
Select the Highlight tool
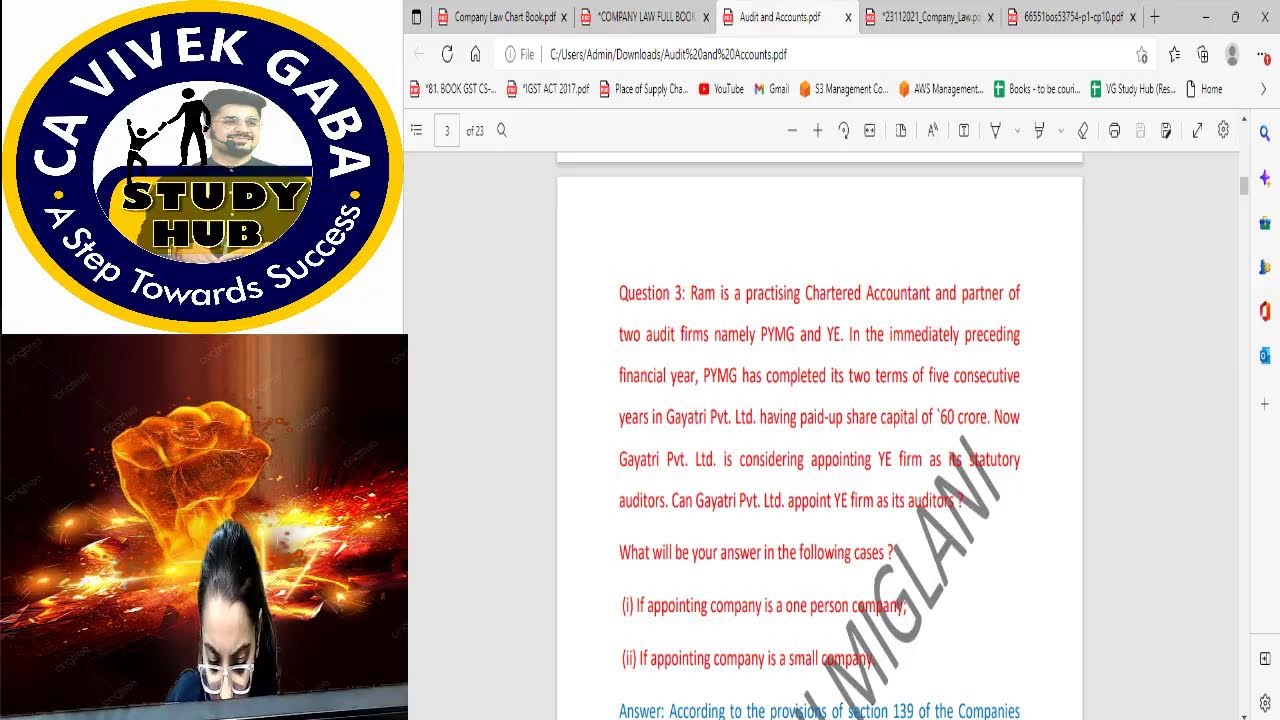[x=1039, y=131]
